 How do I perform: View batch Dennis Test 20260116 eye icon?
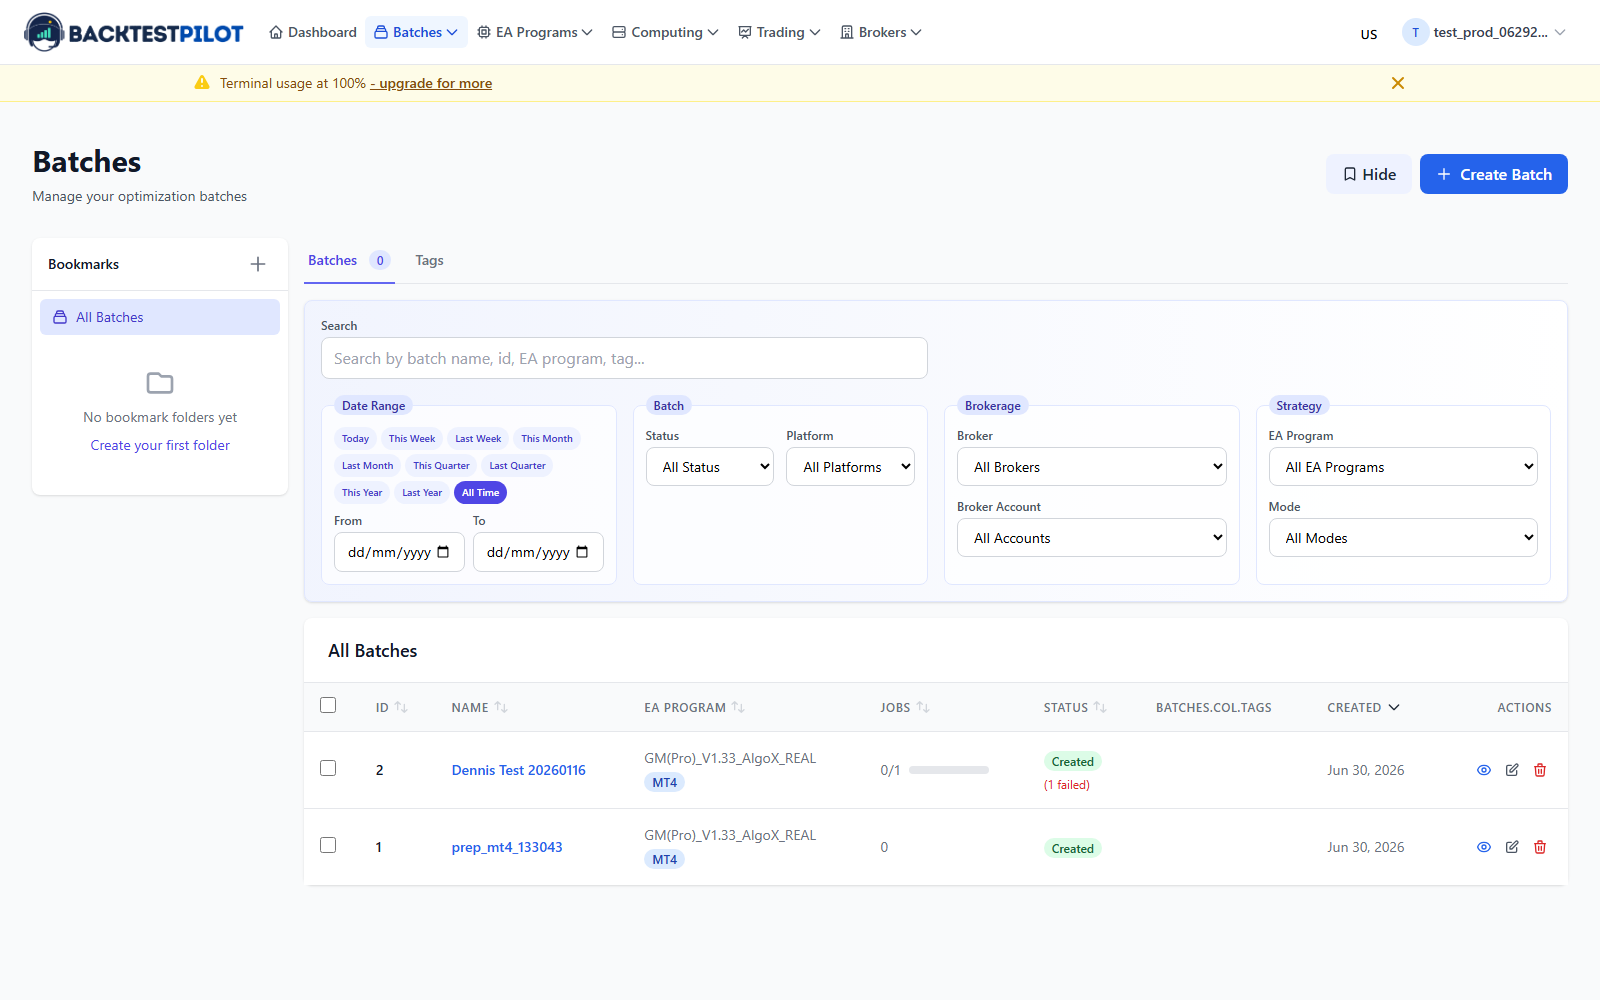[x=1484, y=770]
